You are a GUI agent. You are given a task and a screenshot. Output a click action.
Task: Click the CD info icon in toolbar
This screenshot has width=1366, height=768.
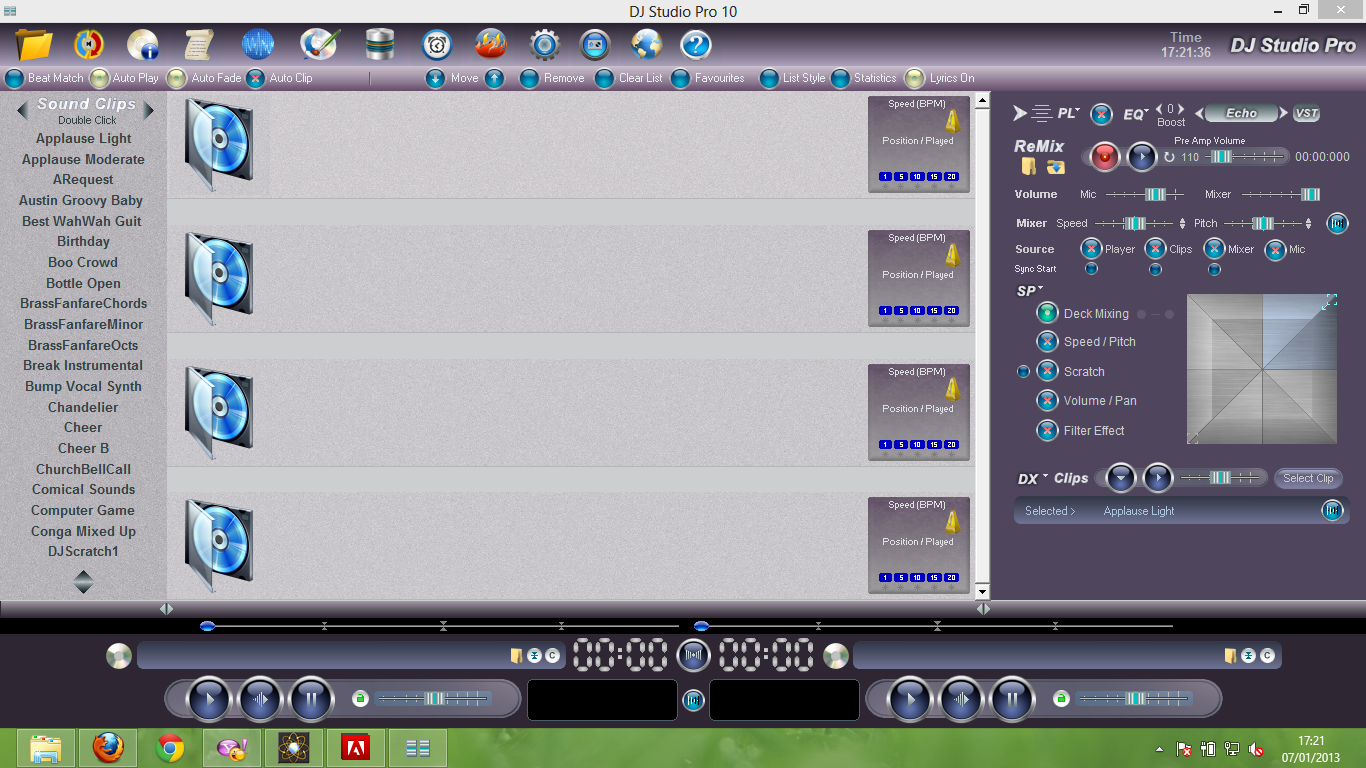point(143,45)
